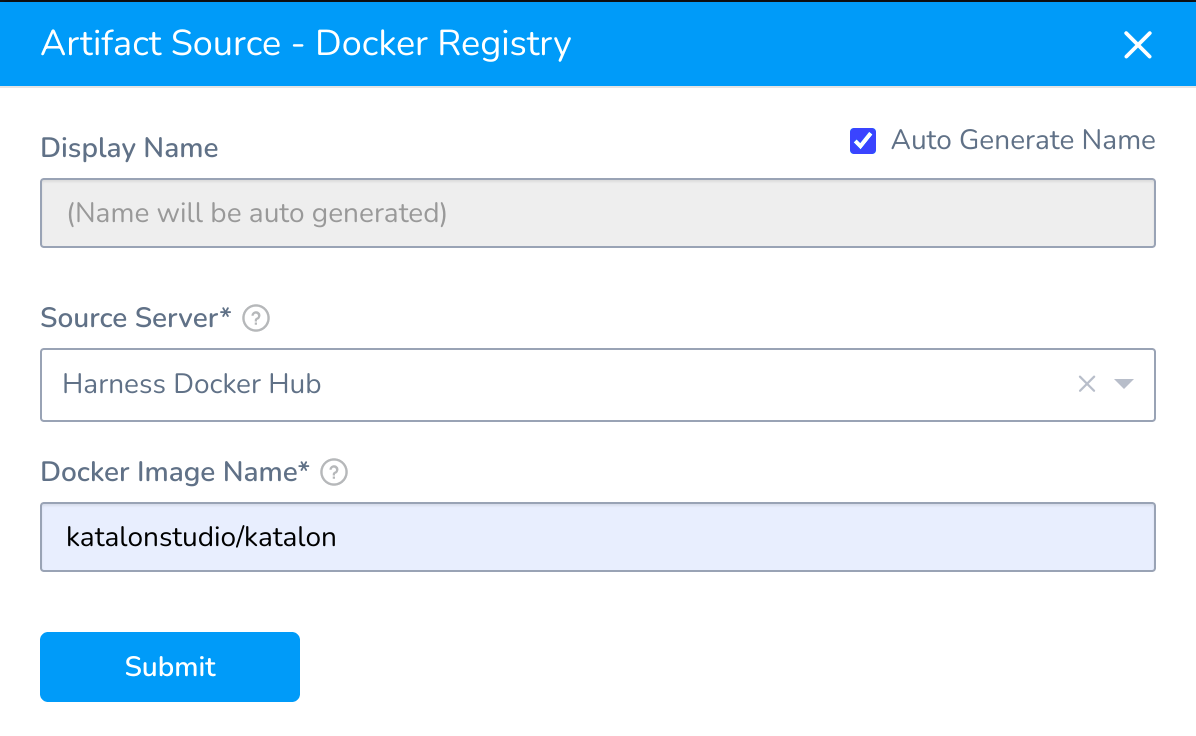Click the close icon in the dialog header
Screen dimensions: 1196x736
coord(1138,44)
